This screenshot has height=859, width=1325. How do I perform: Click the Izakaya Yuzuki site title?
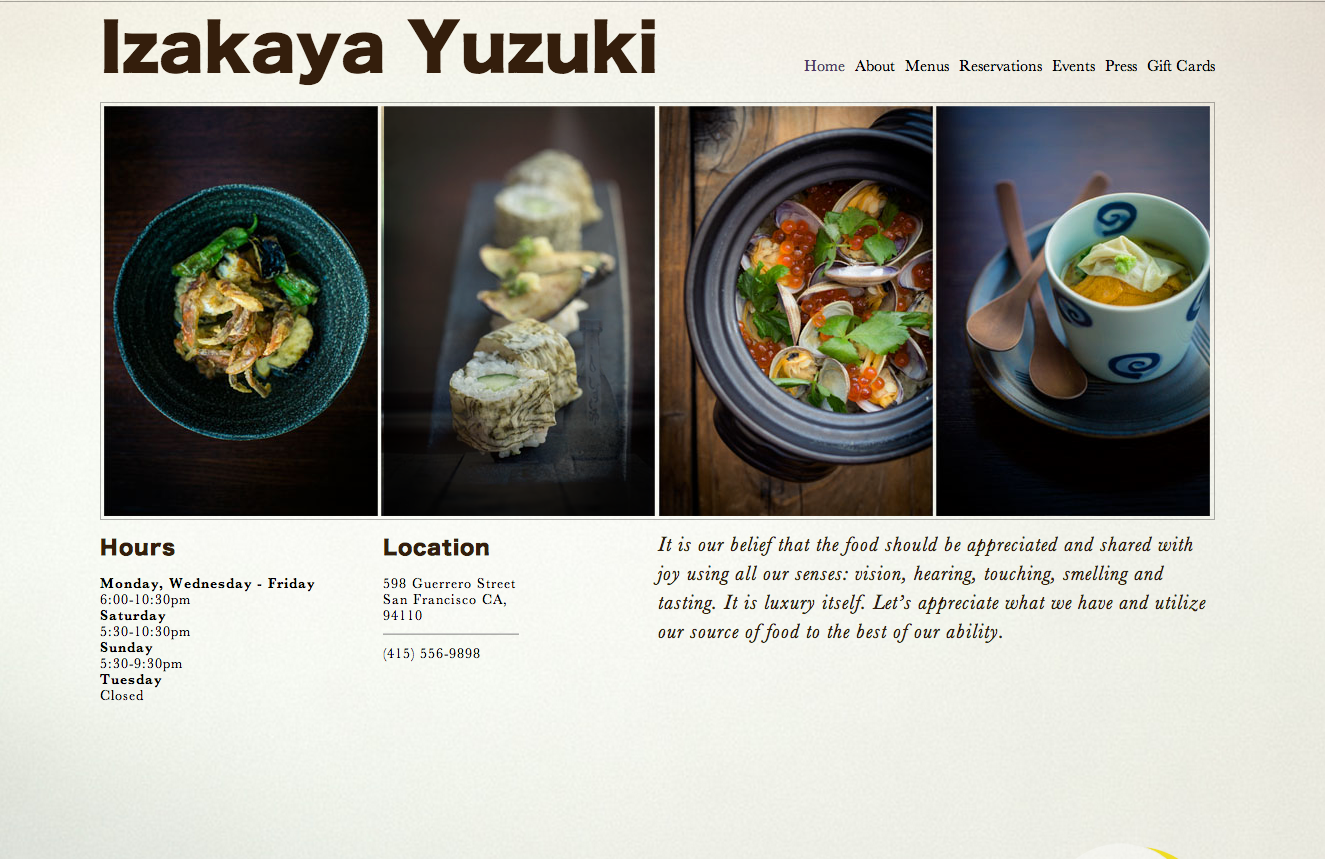379,48
